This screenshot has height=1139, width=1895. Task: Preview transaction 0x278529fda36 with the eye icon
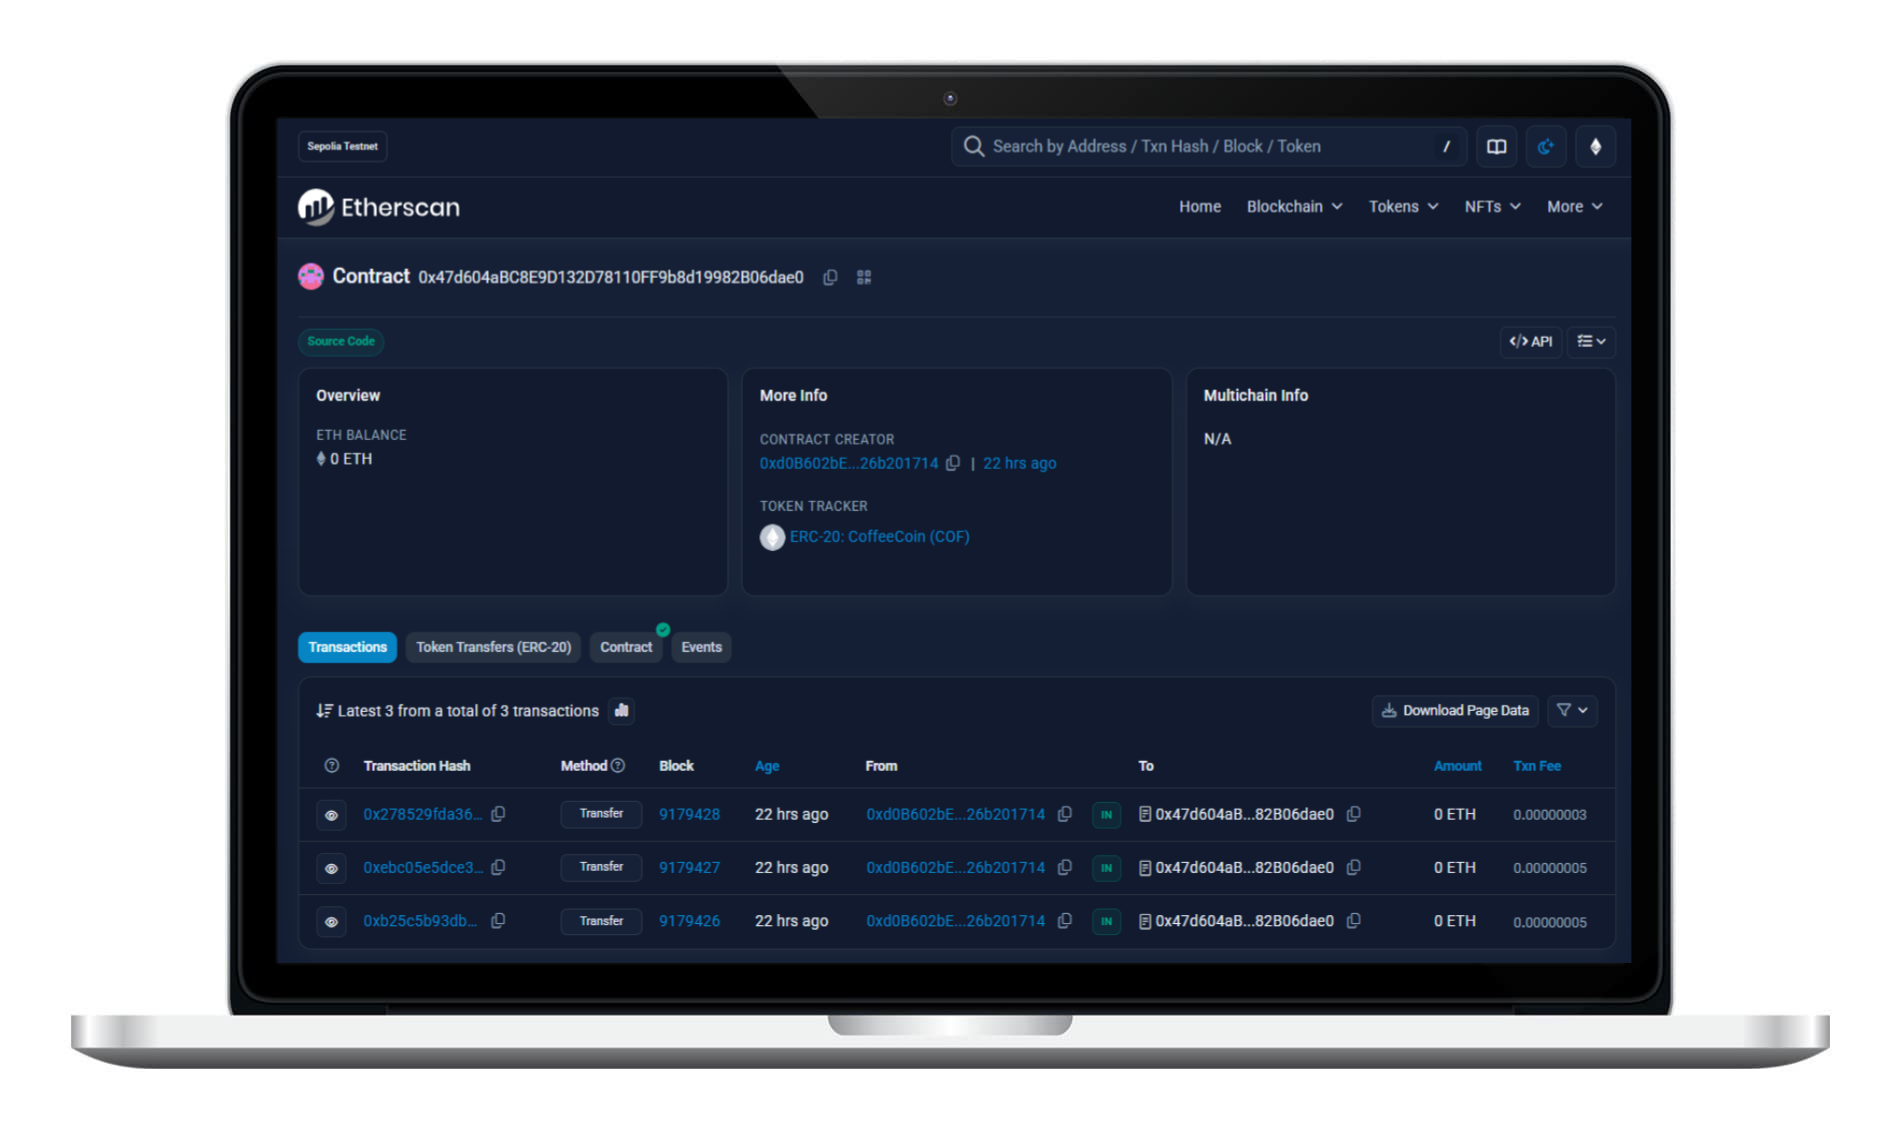point(332,815)
